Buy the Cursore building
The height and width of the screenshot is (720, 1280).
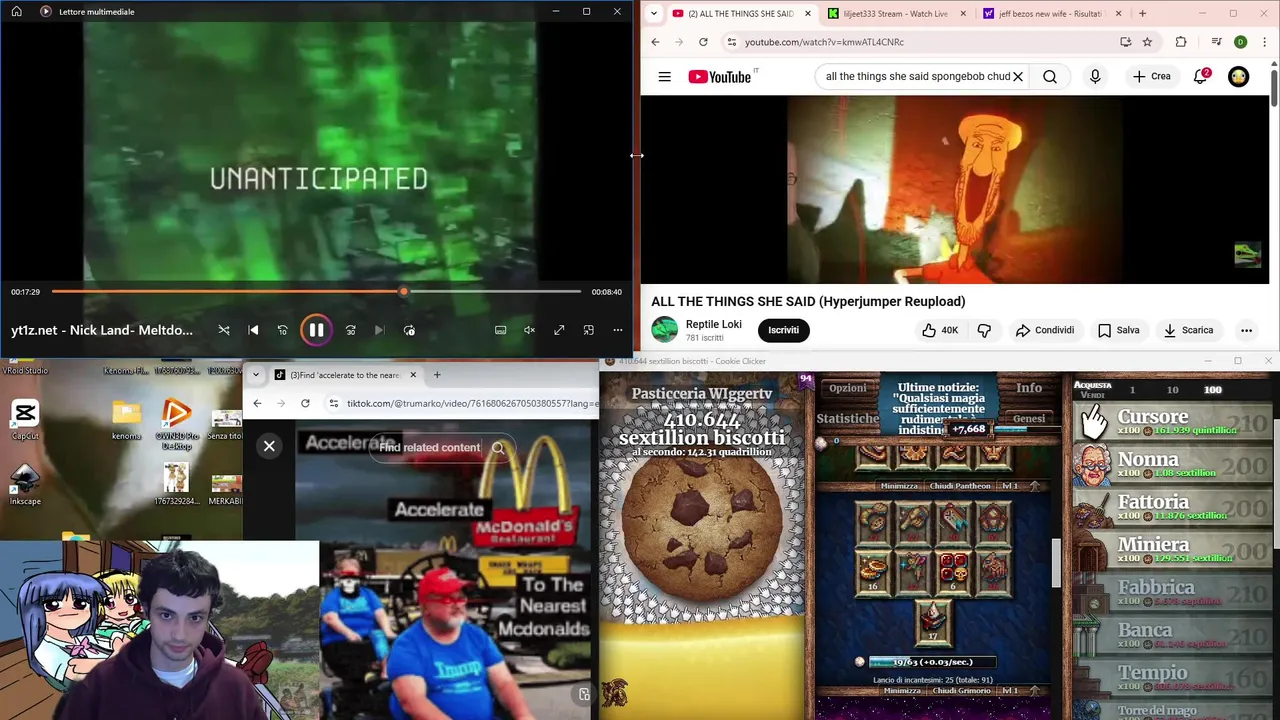point(1174,422)
